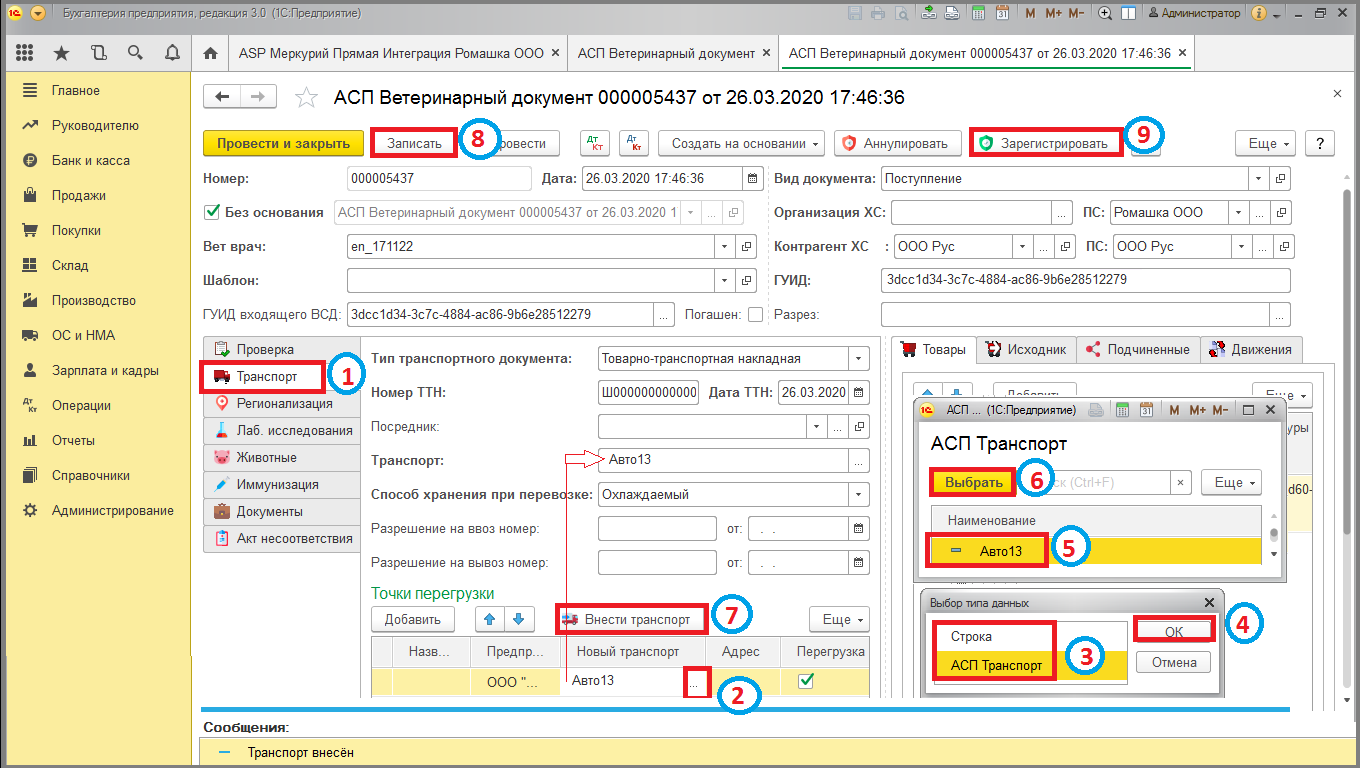
Task: Click the Зарегистрировать button
Action: pos(1045,143)
